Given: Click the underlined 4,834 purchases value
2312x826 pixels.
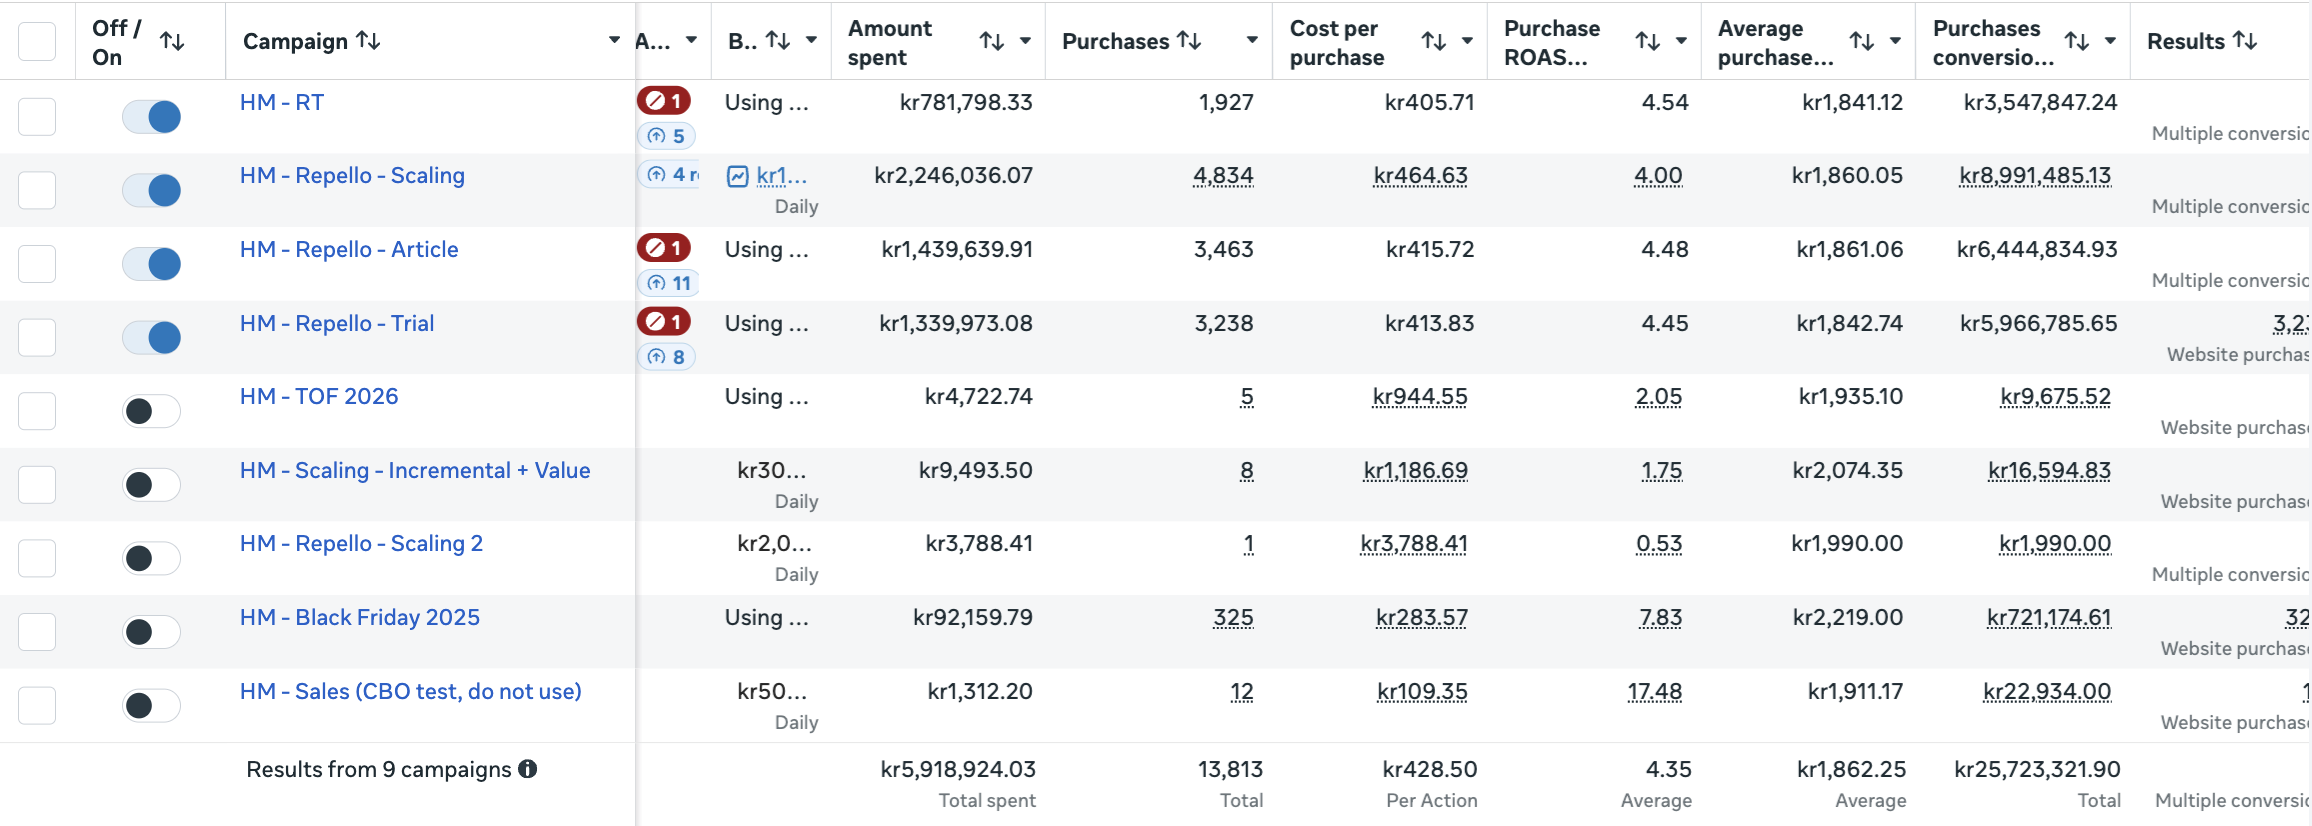Looking at the screenshot, I should pos(1223,176).
